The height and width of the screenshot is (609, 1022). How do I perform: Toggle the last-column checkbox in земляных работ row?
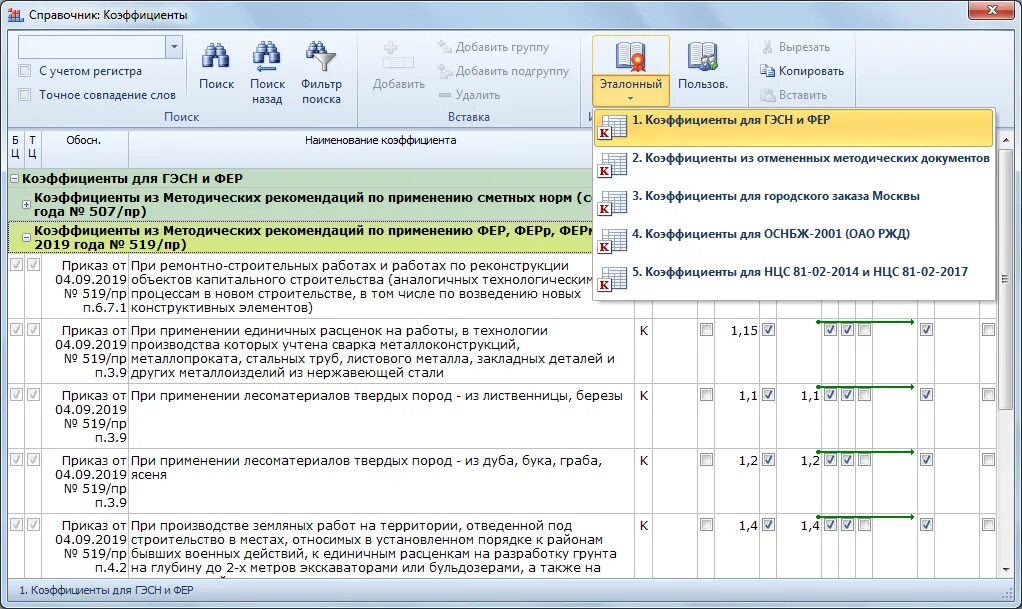click(988, 524)
